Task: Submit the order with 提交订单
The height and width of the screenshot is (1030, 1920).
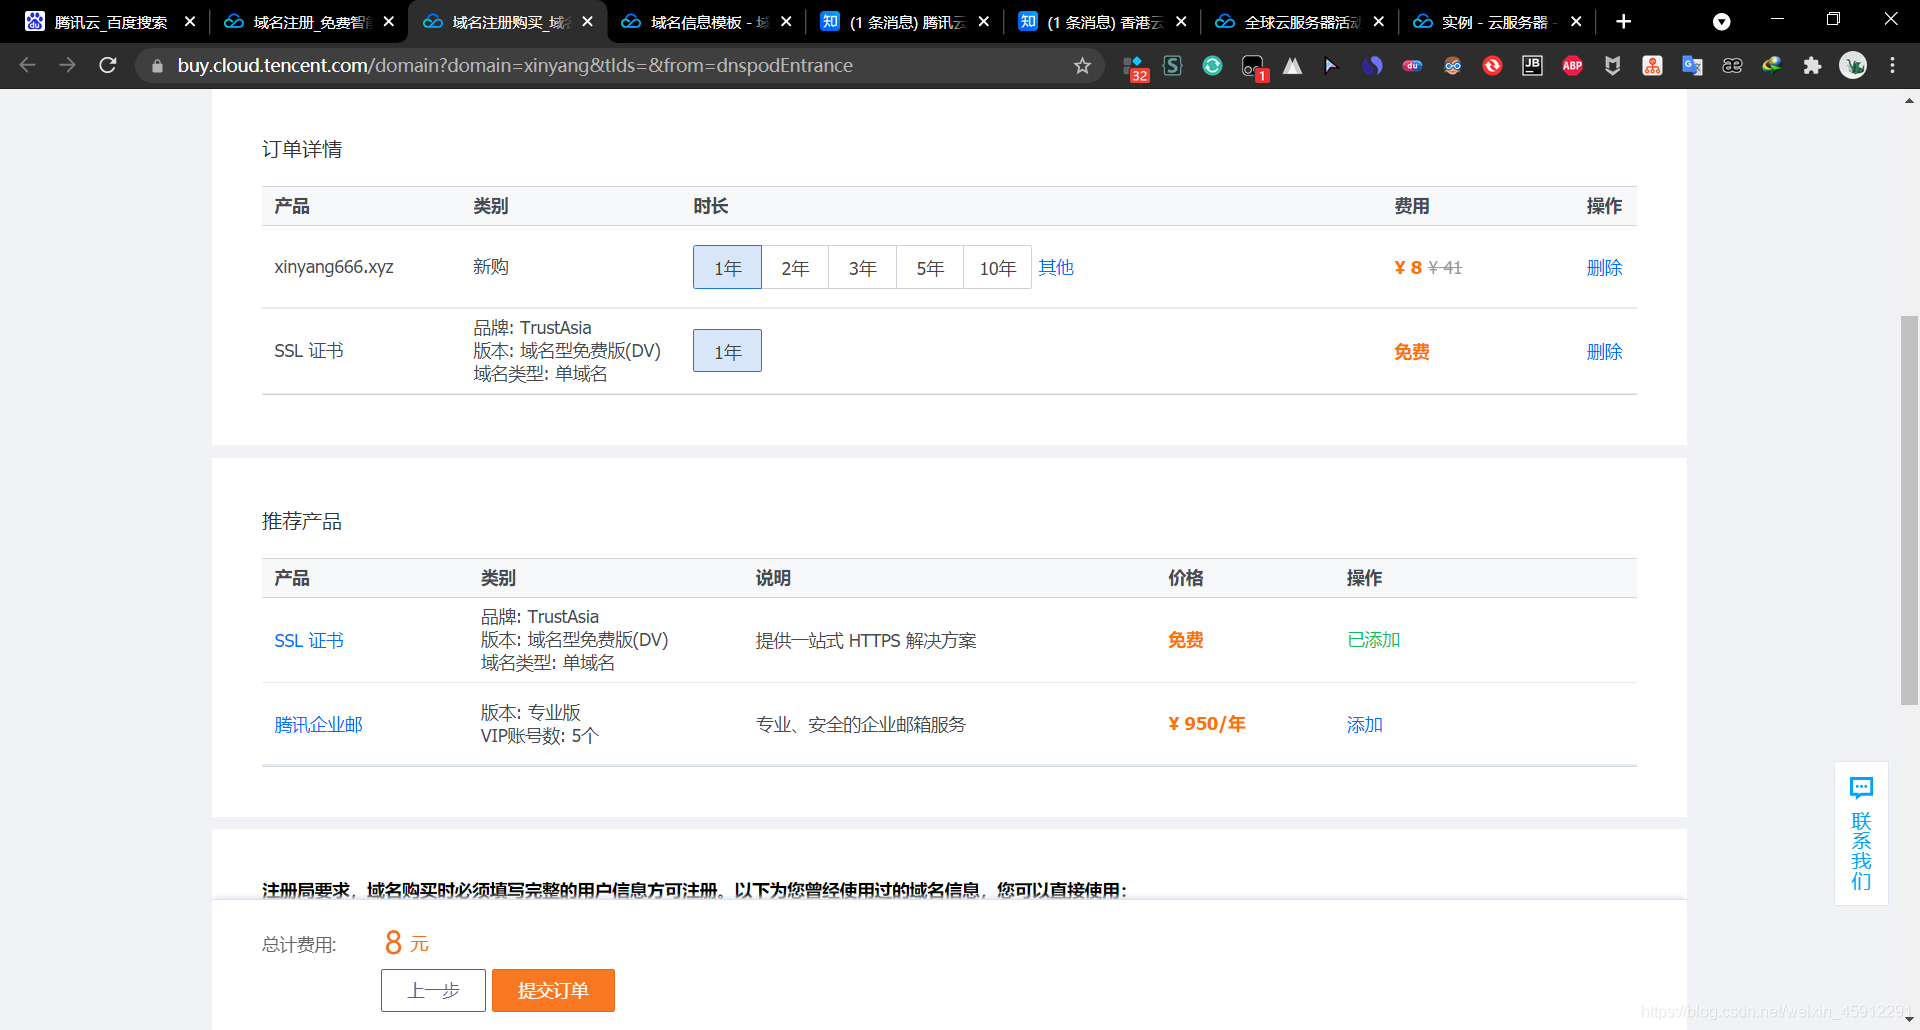Action: 553,990
